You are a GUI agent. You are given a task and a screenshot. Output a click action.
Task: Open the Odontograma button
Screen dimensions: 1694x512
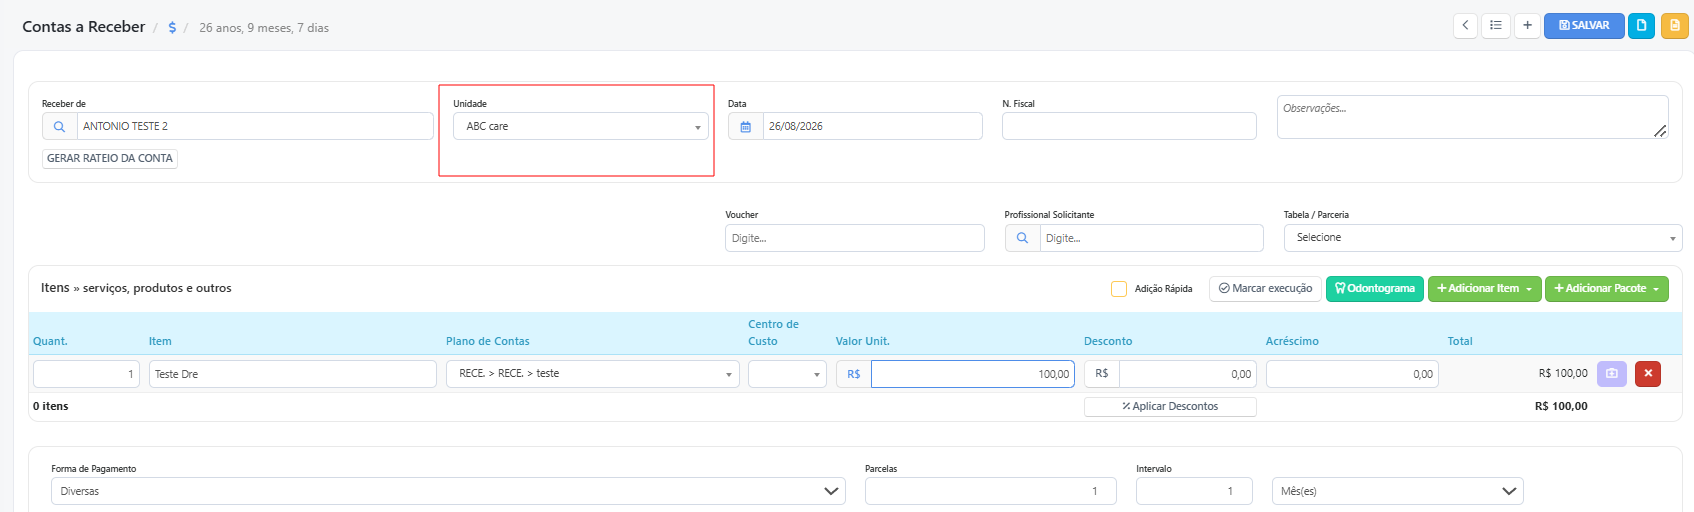[x=1375, y=288]
